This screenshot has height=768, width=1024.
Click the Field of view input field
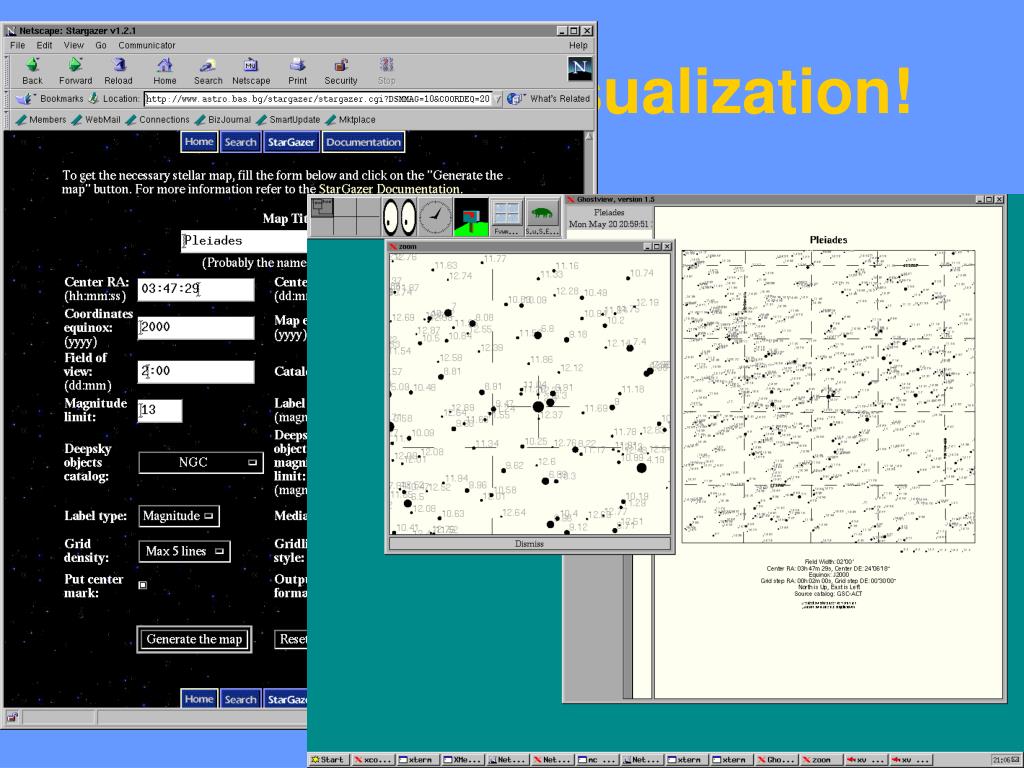point(196,372)
